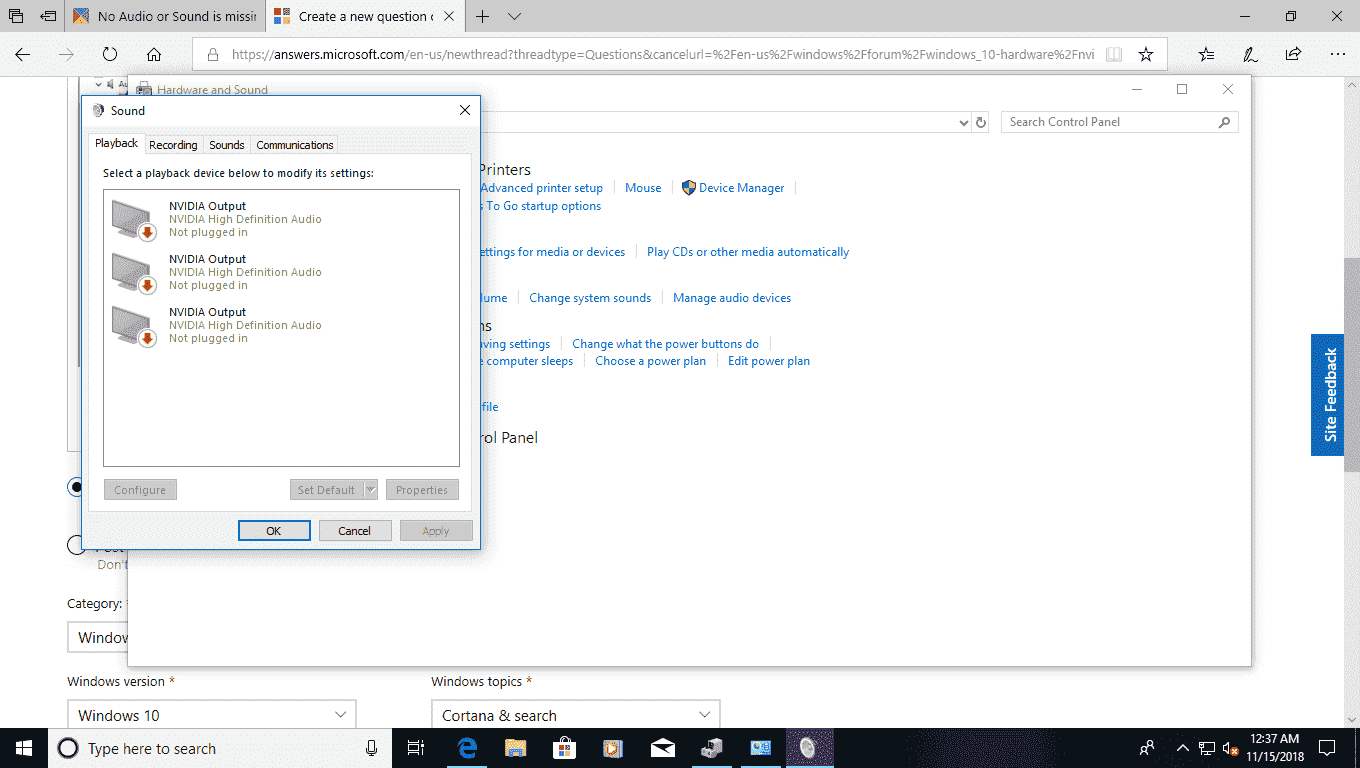Click Edit power plan link
The image size is (1360, 768).
pos(769,361)
